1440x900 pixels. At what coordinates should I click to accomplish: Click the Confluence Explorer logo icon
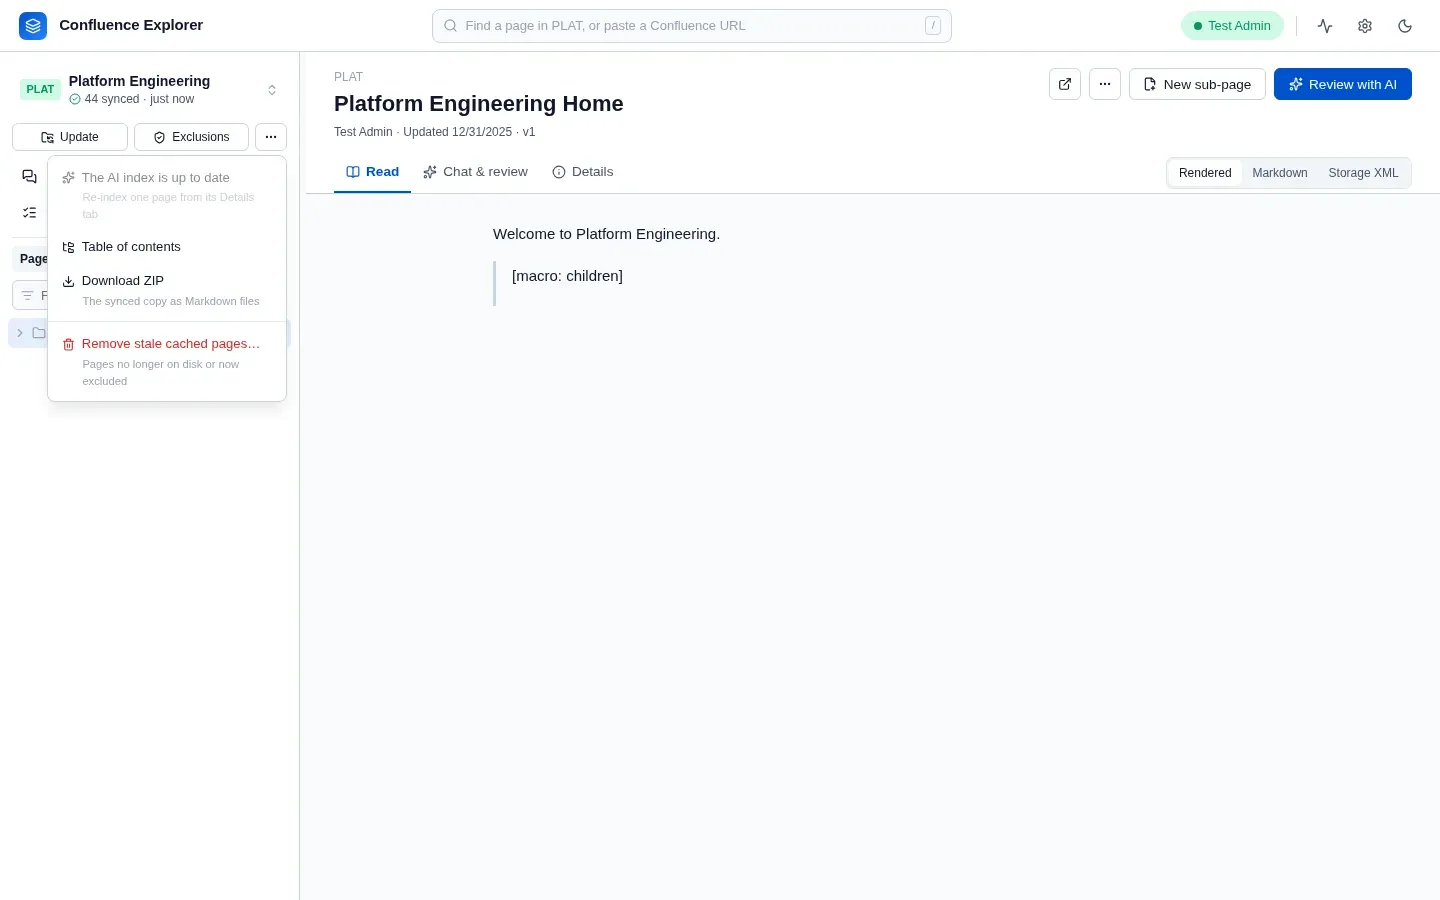pos(33,26)
